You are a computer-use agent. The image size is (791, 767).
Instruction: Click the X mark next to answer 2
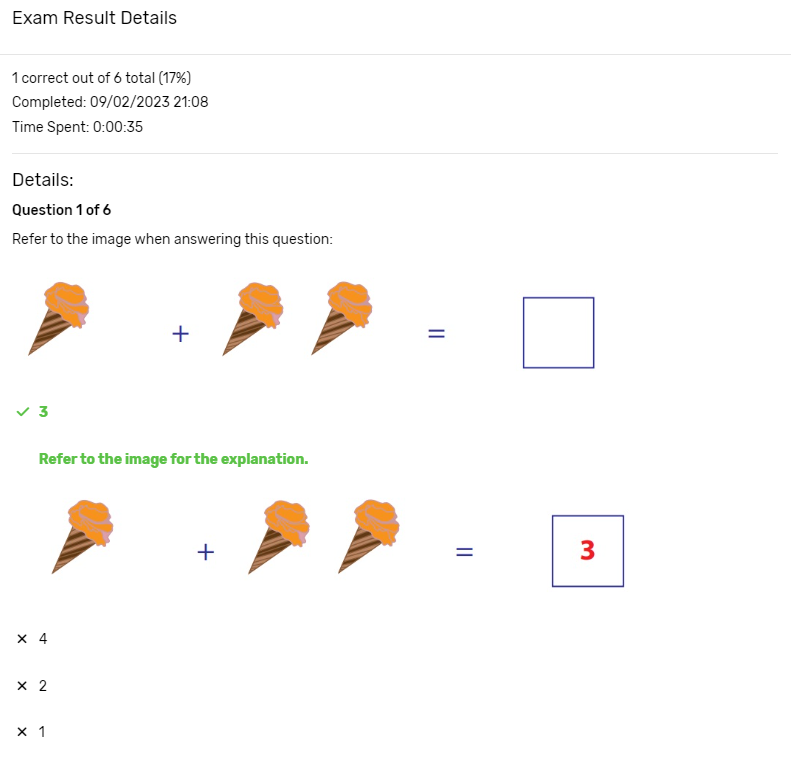[22, 686]
